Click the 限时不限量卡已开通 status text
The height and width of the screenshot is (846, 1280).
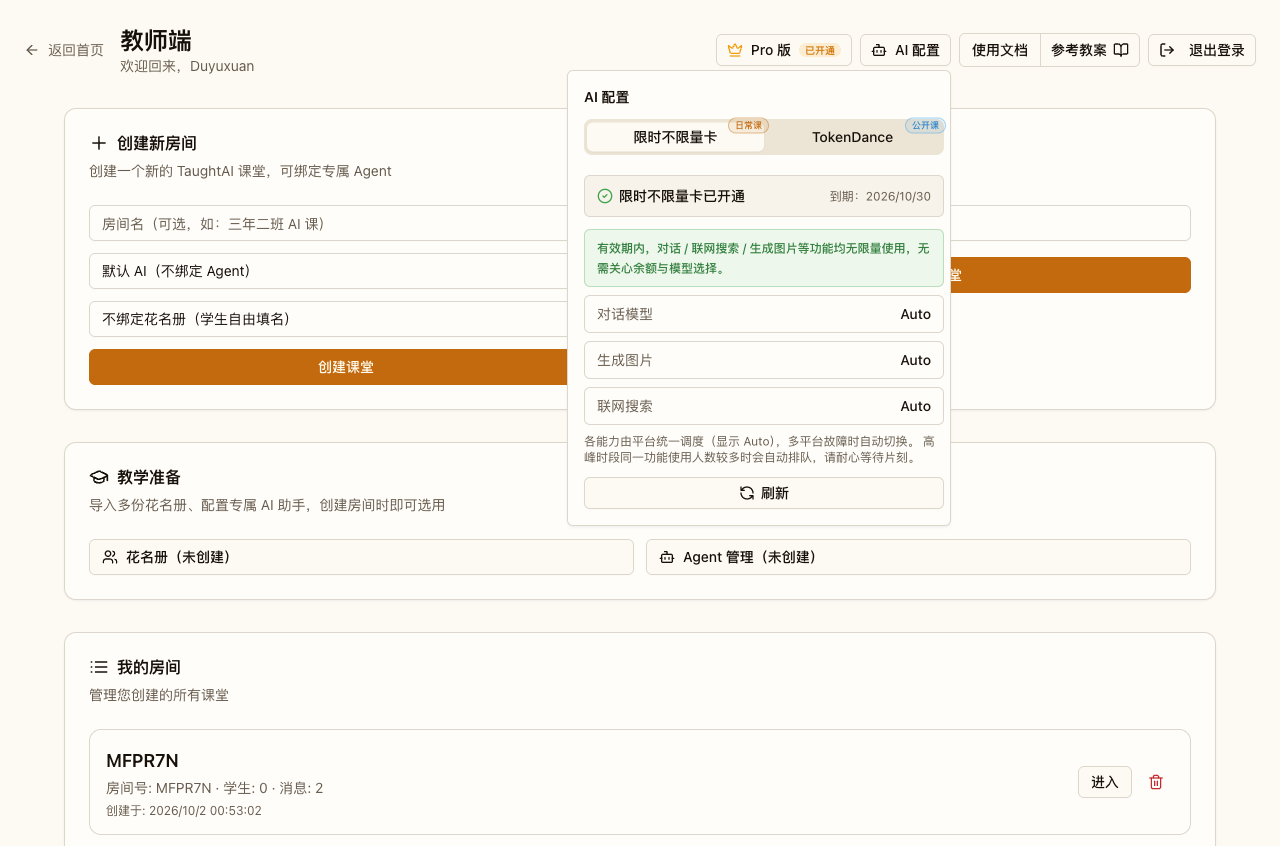click(x=682, y=196)
